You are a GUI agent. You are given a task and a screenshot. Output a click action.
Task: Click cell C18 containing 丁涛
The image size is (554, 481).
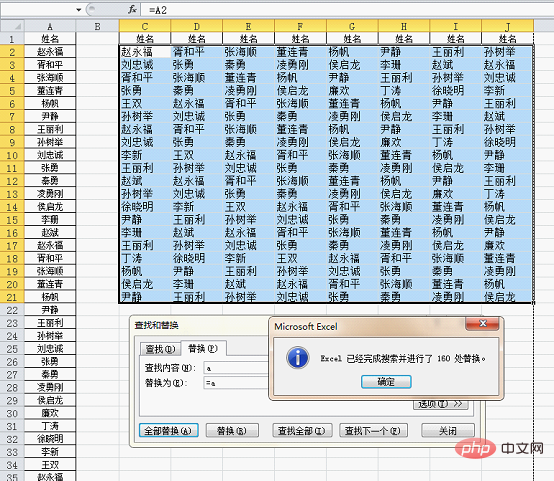145,258
